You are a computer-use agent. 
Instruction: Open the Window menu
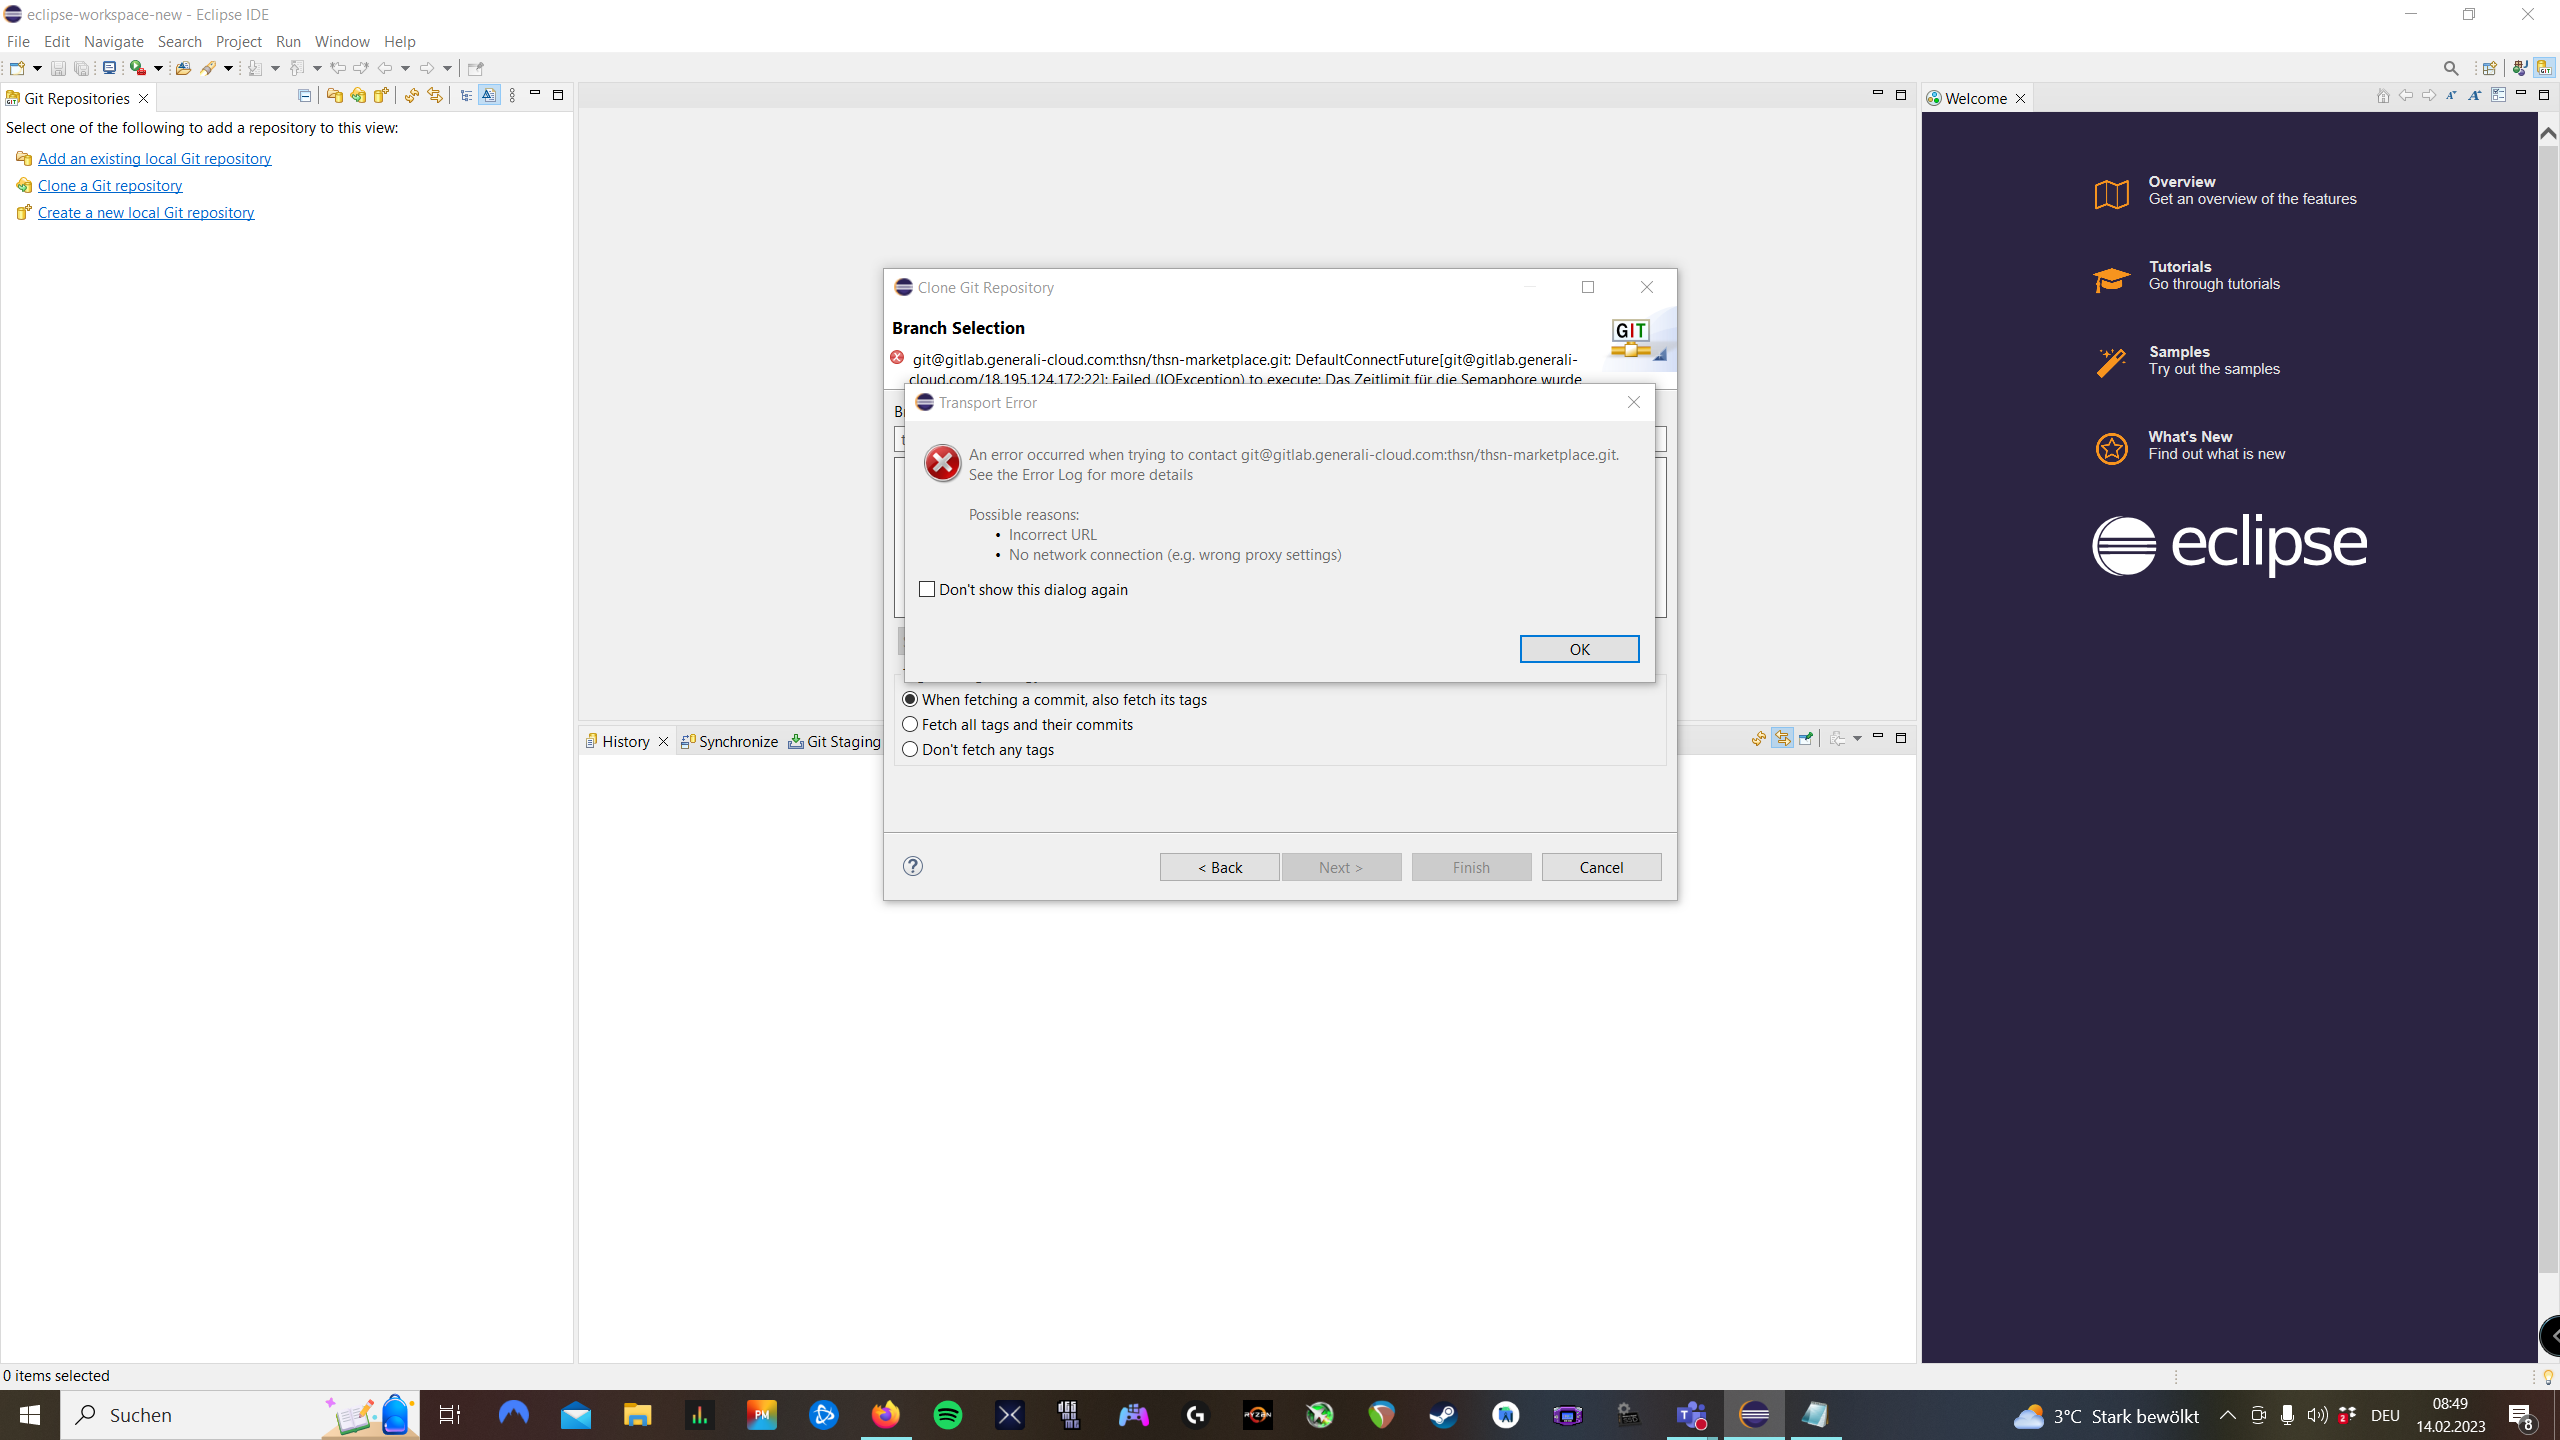point(342,41)
